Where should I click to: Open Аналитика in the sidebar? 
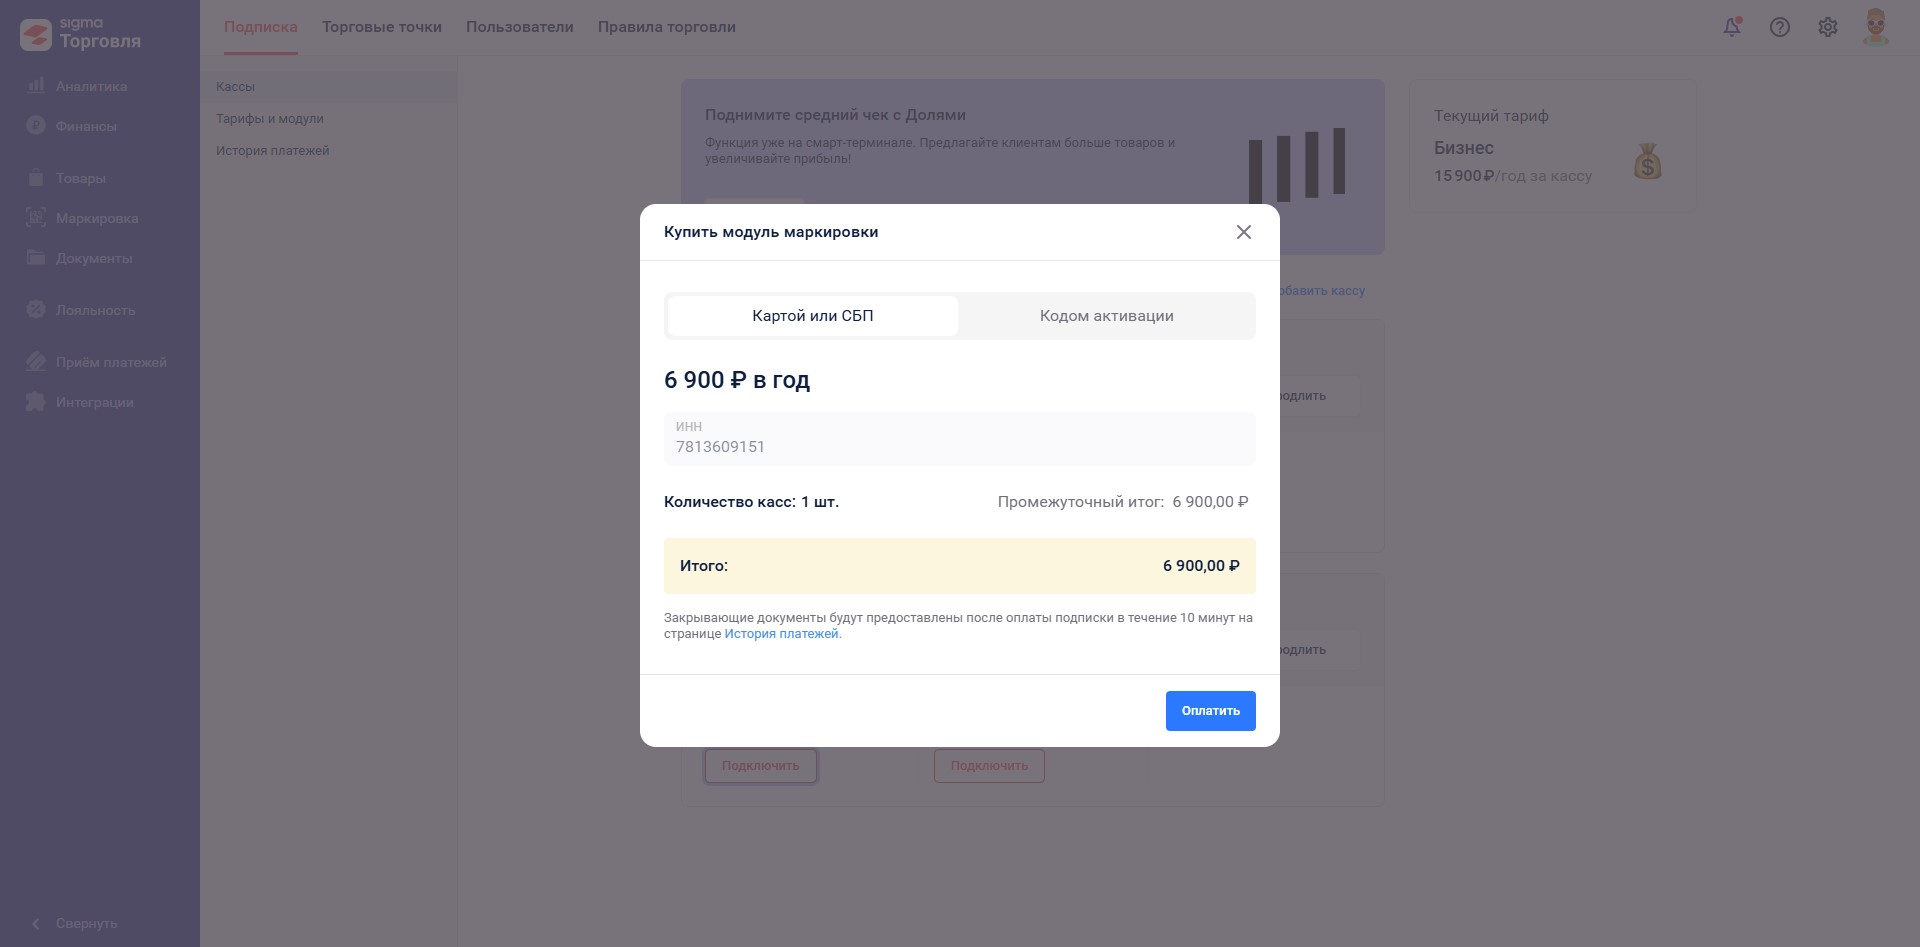[91, 86]
